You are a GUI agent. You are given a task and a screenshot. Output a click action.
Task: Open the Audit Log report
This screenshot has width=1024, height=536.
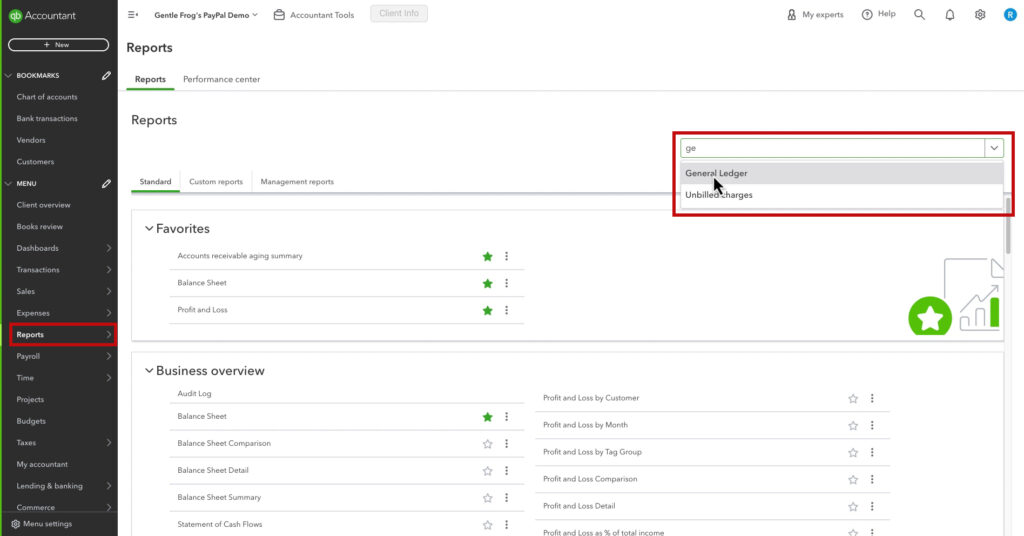(x=195, y=394)
